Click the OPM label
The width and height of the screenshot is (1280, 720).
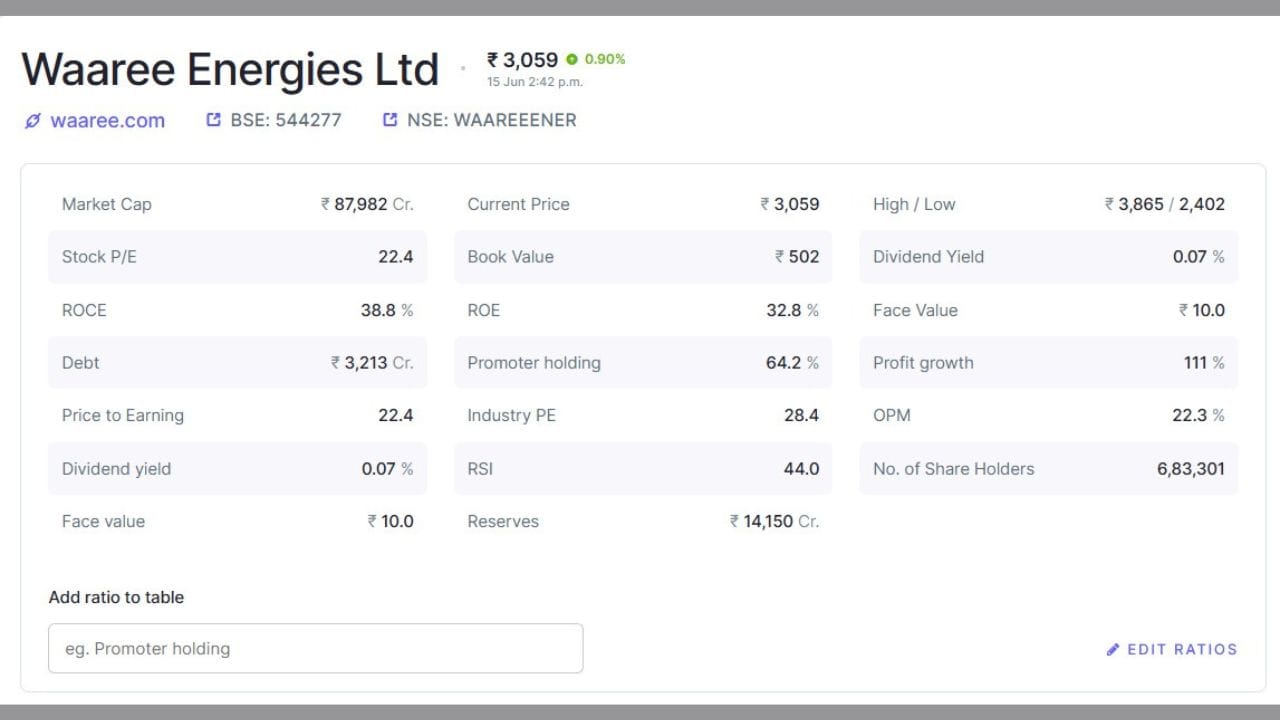click(892, 415)
